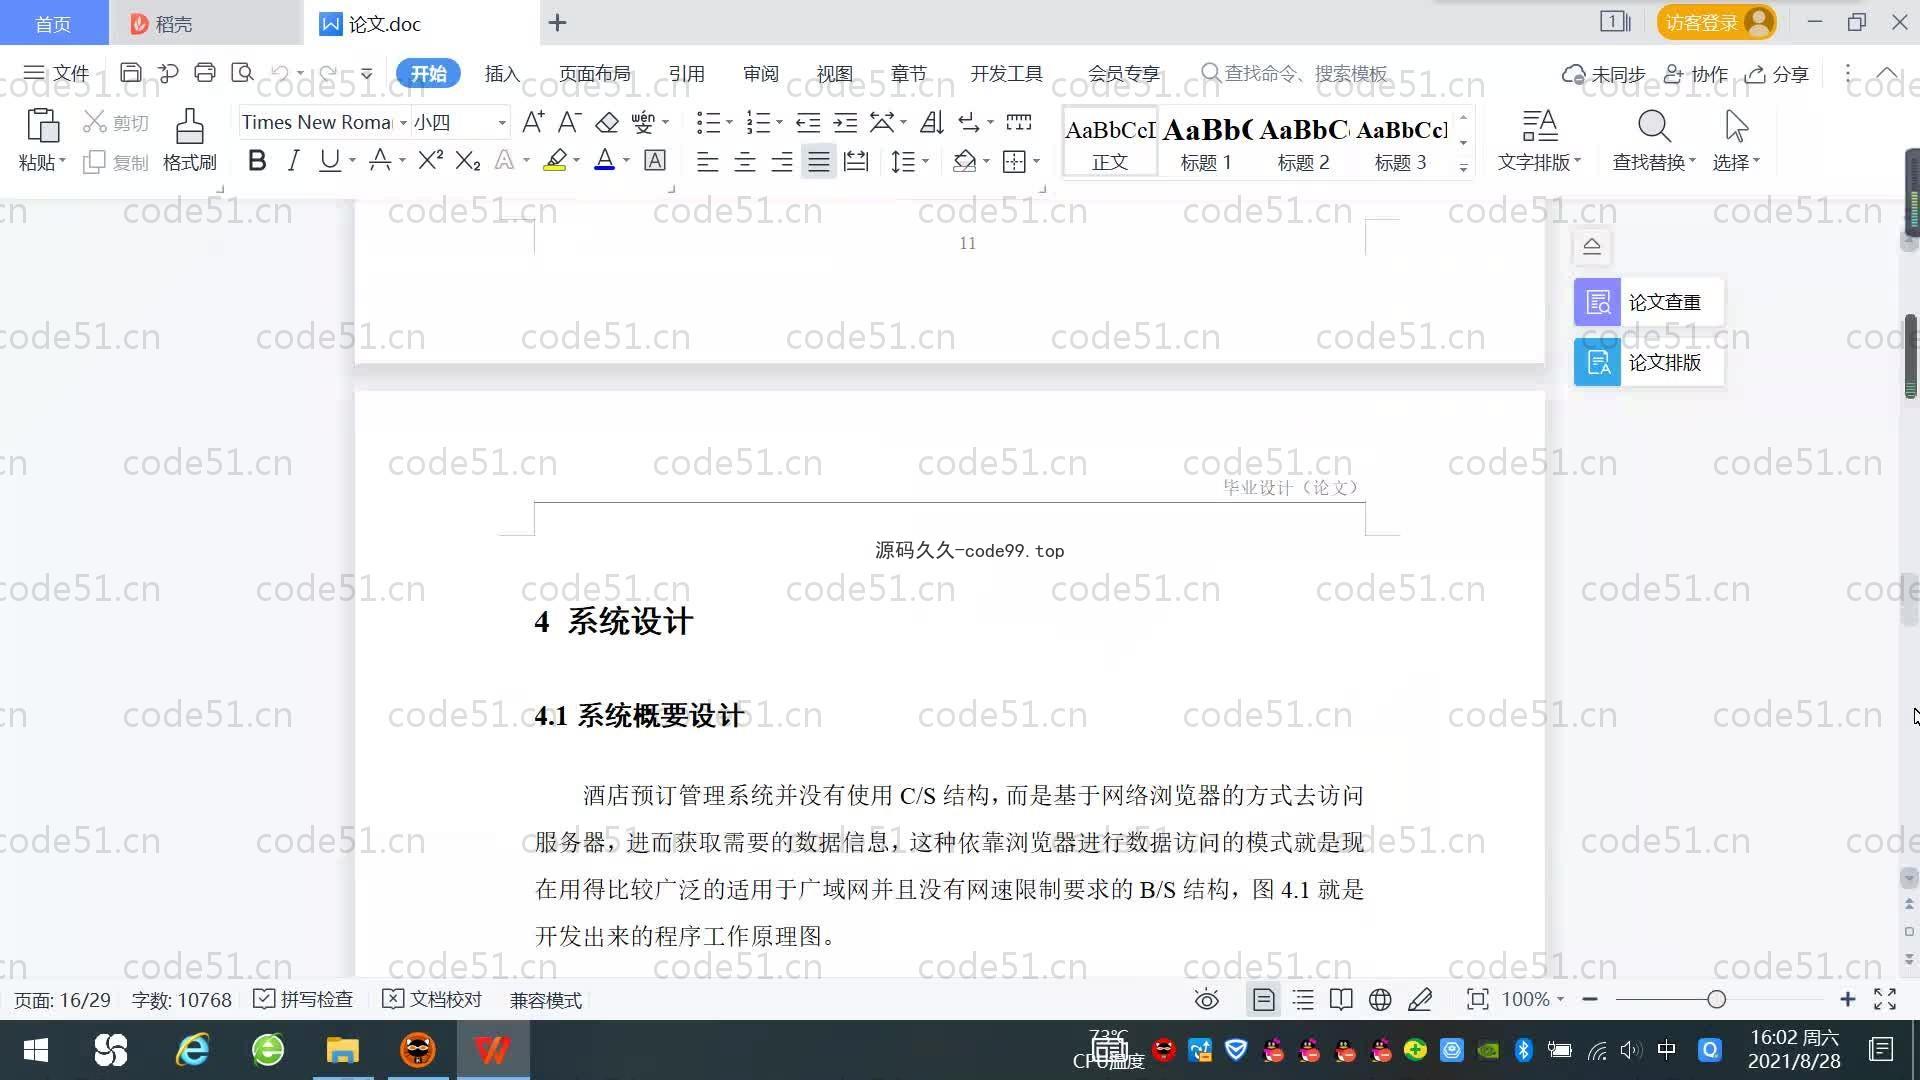Justify the paragraph text

[818, 161]
